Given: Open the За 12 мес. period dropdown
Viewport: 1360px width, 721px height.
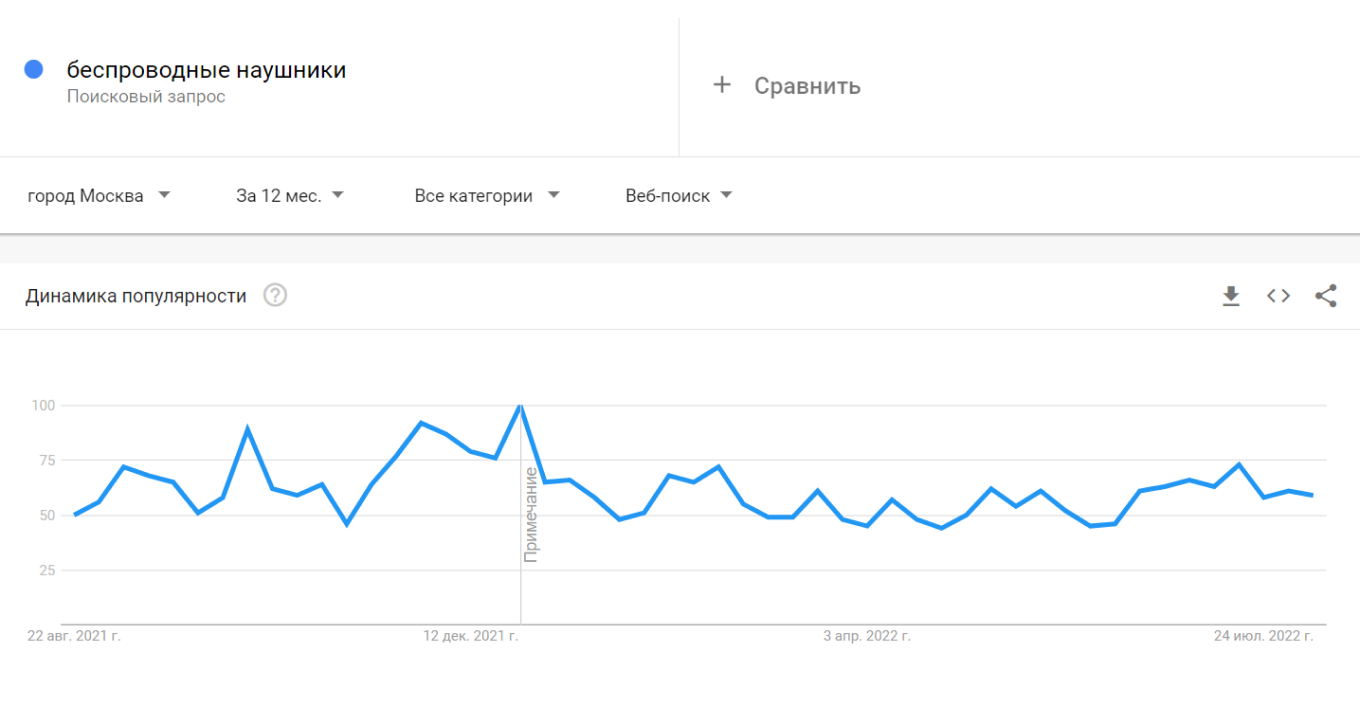Looking at the screenshot, I should click(290, 196).
